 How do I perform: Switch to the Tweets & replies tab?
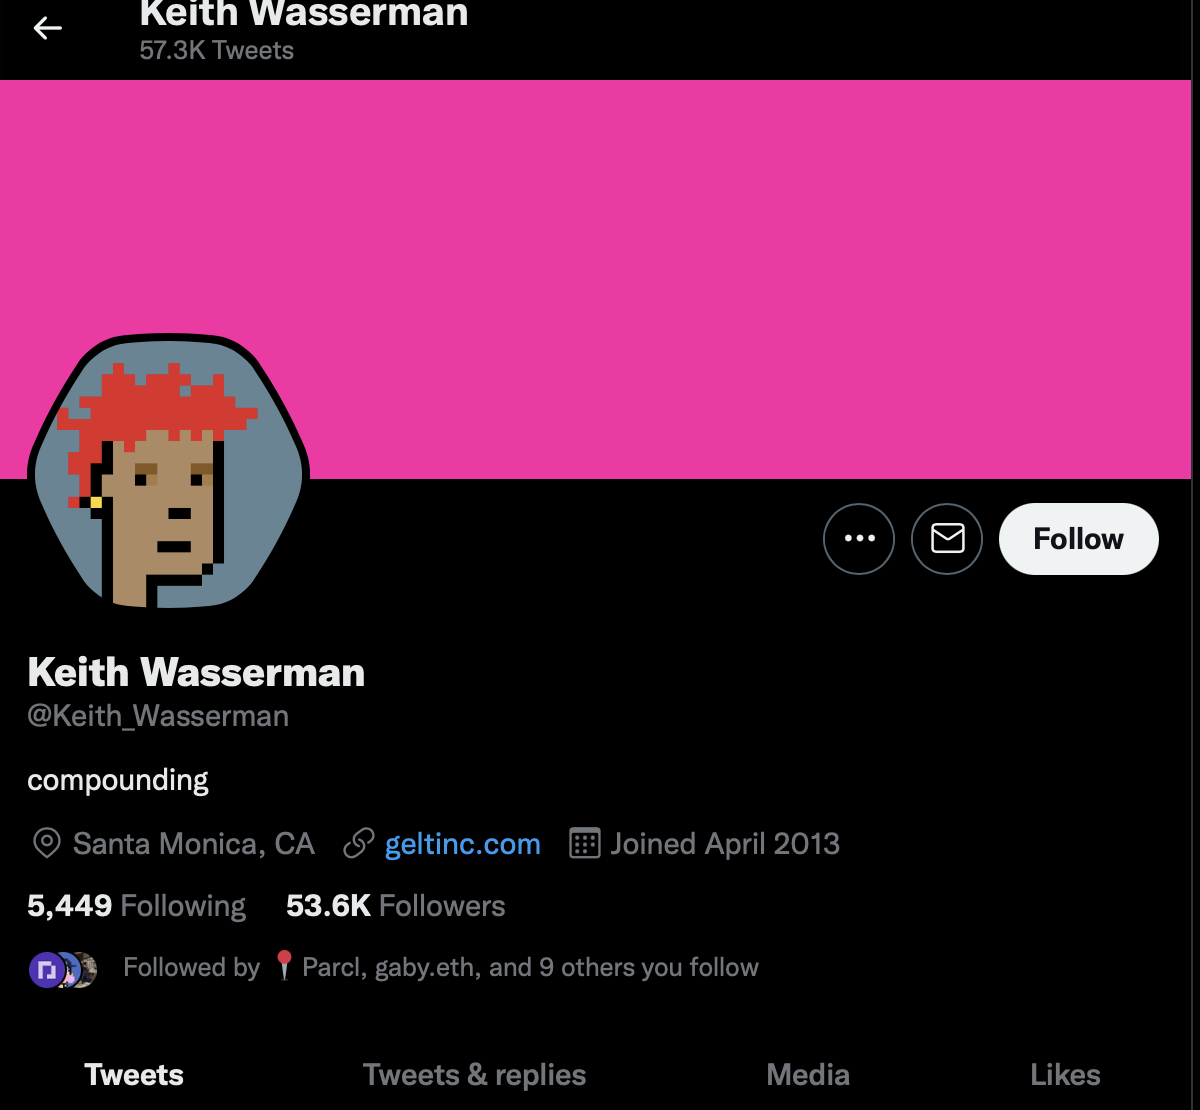pos(474,1075)
